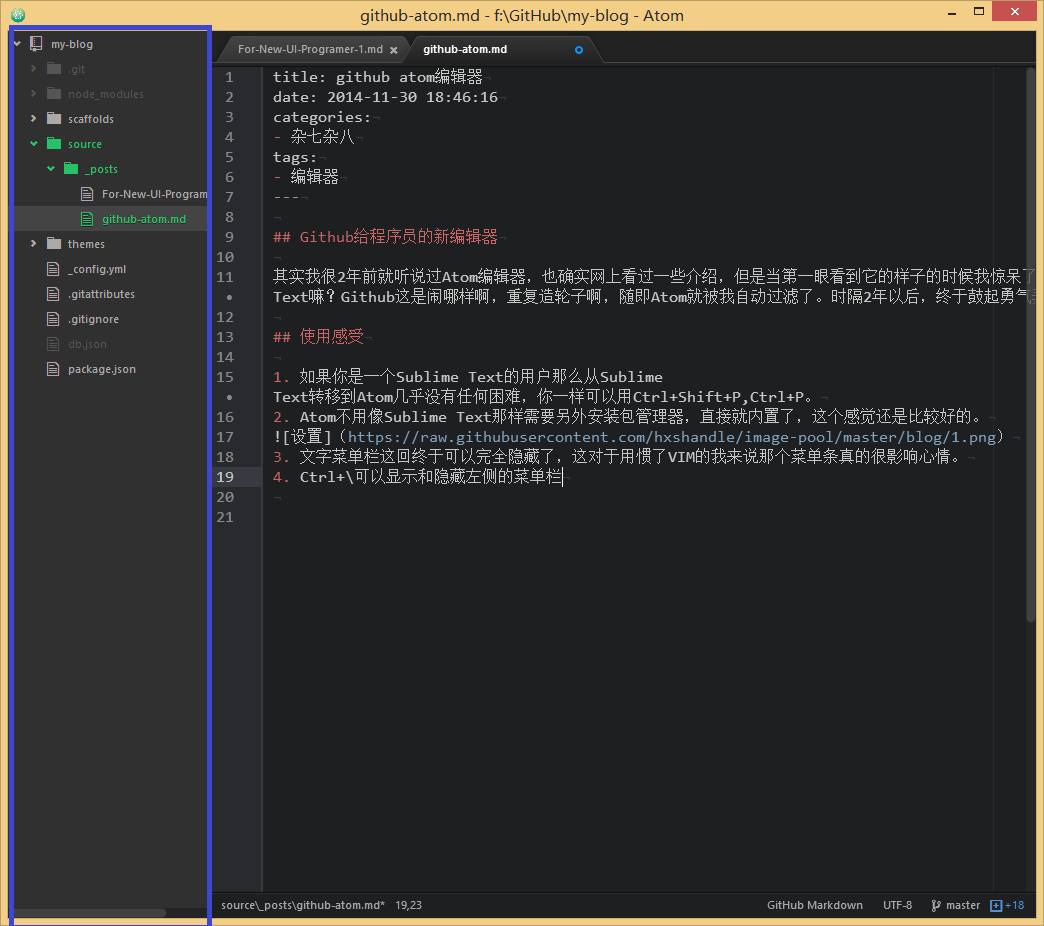
Task: Click the .gitattributes file icon
Action: pos(53,294)
